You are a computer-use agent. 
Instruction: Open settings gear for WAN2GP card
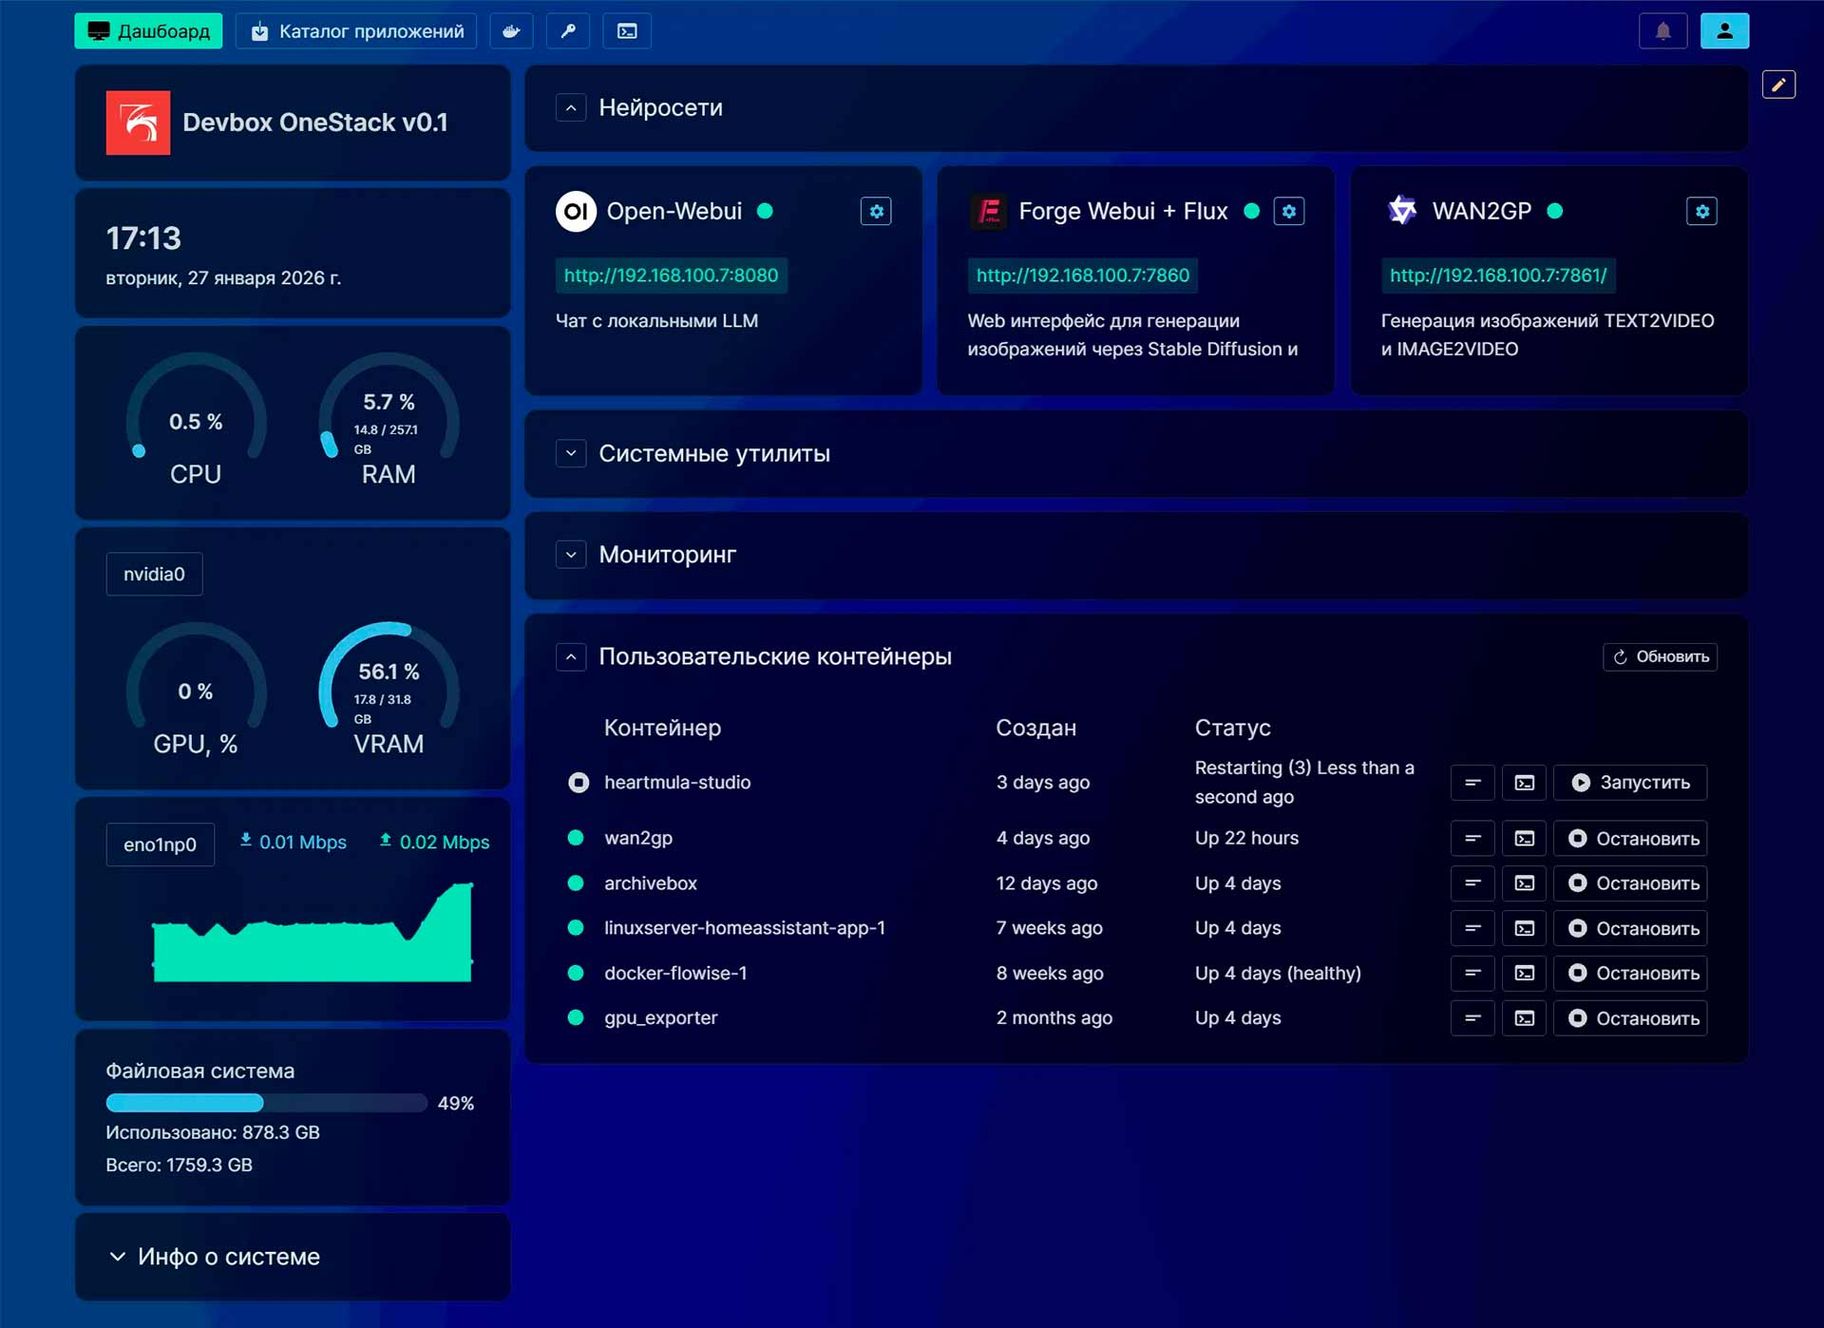[1701, 211]
